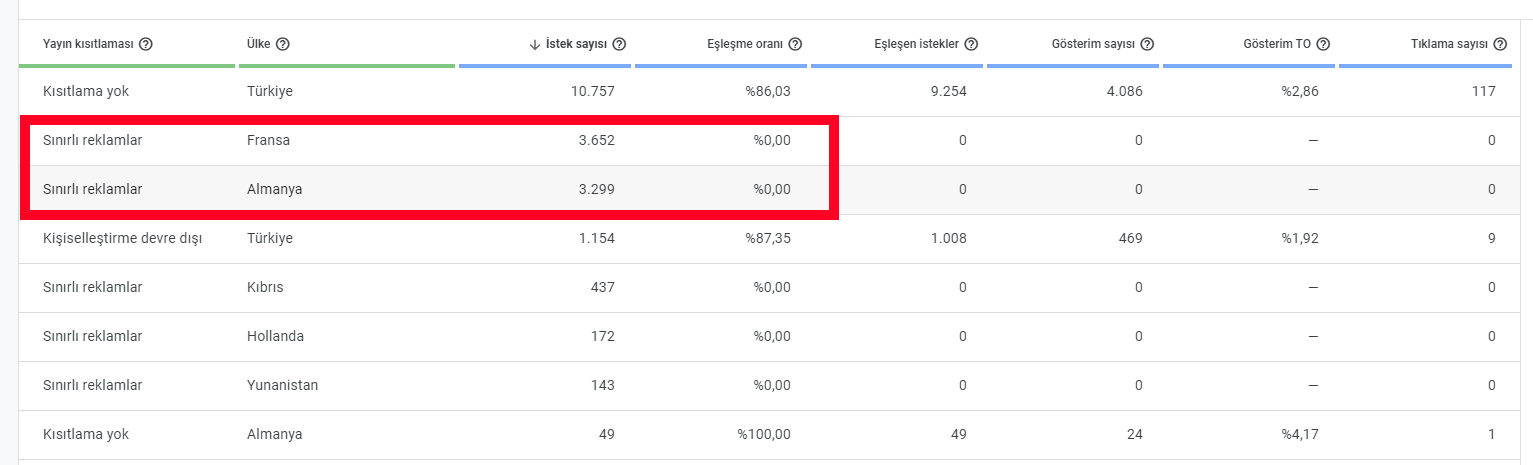This screenshot has height=465, width=1533.
Task: Click Sınırlı reklamlar in the Fransa row
Action: coord(93,140)
